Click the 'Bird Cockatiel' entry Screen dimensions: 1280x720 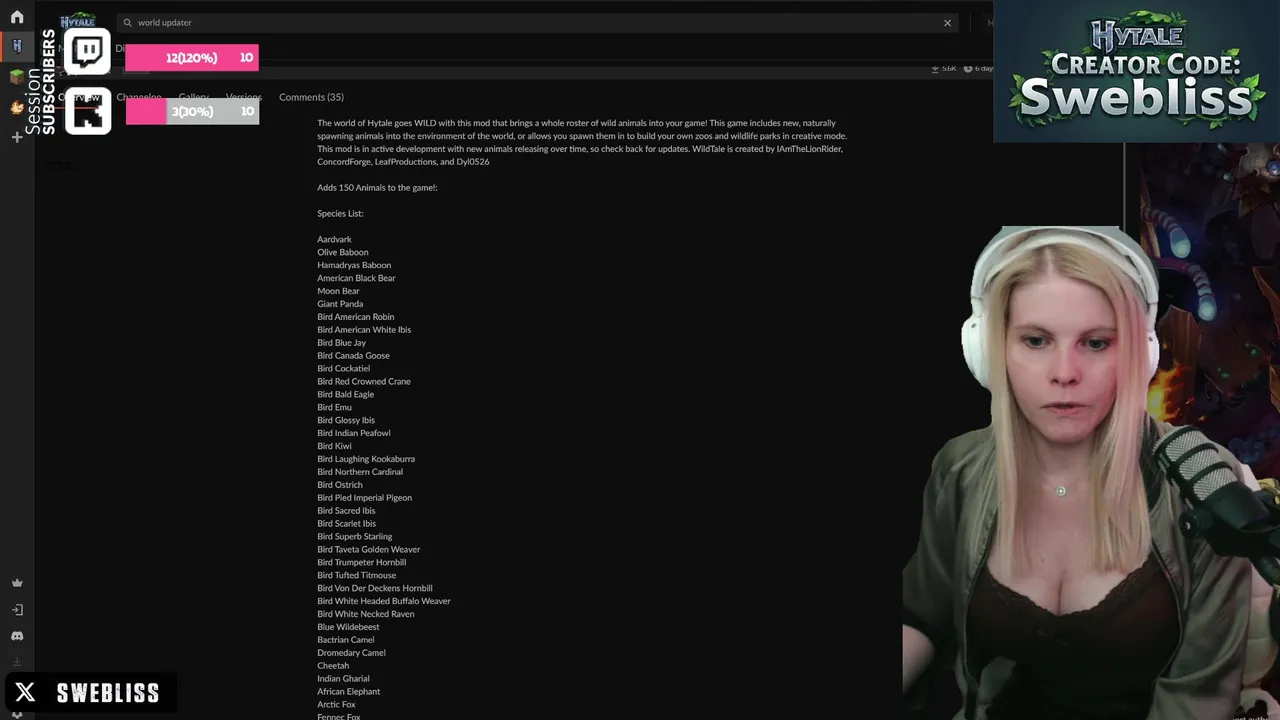344,369
